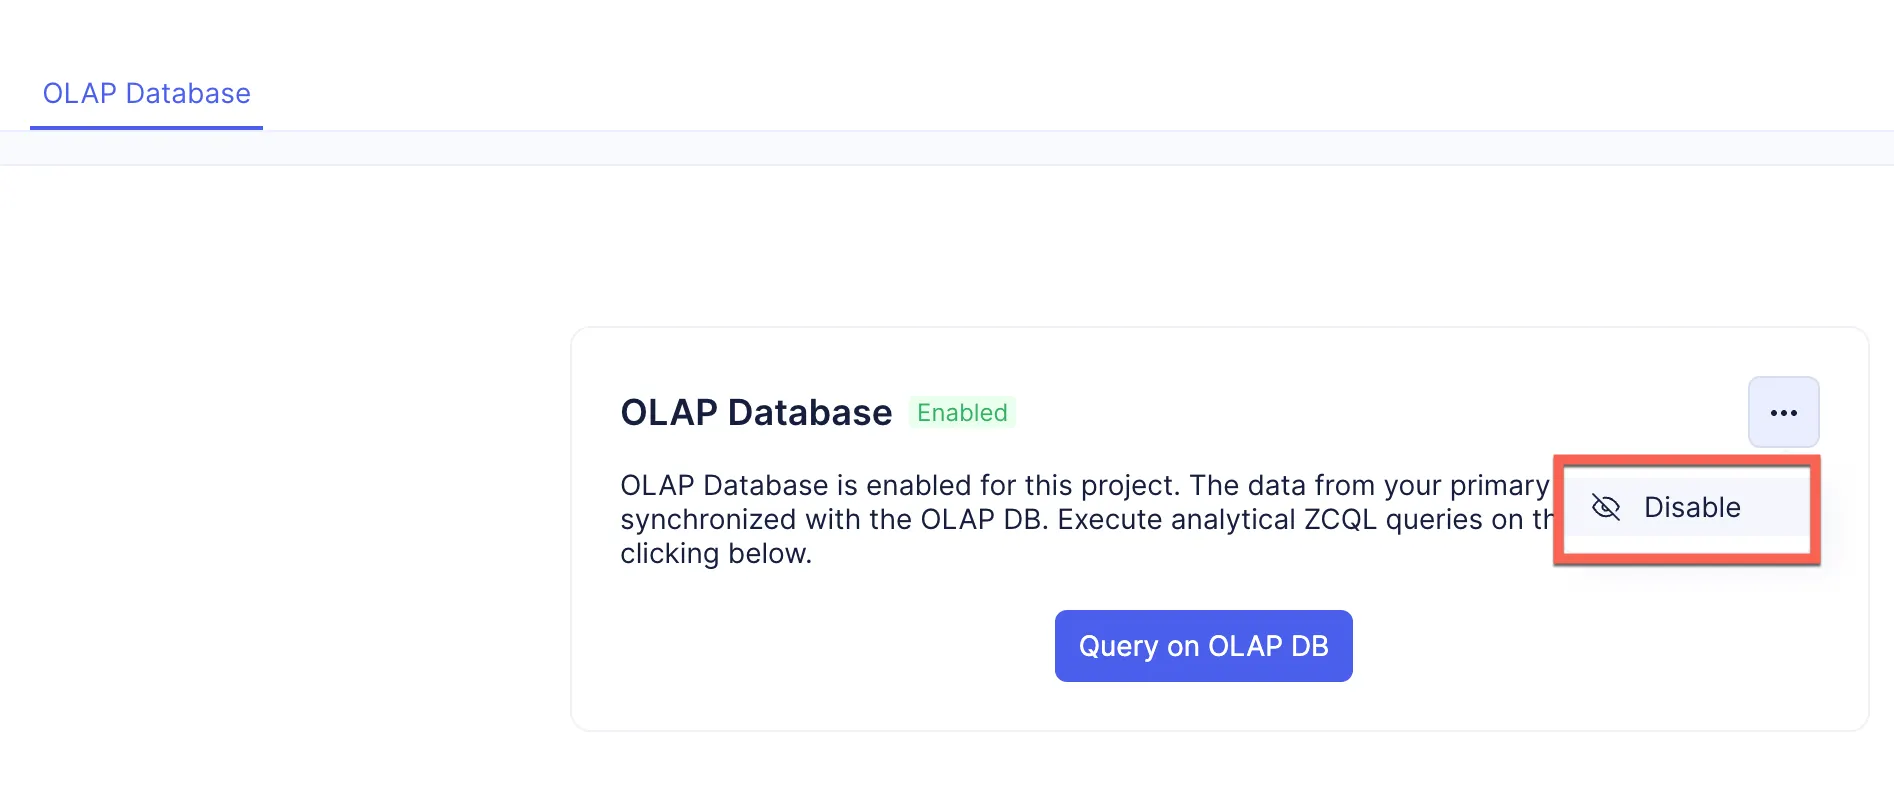Open the three-dot more options menu
The width and height of the screenshot is (1894, 802).
pos(1783,412)
